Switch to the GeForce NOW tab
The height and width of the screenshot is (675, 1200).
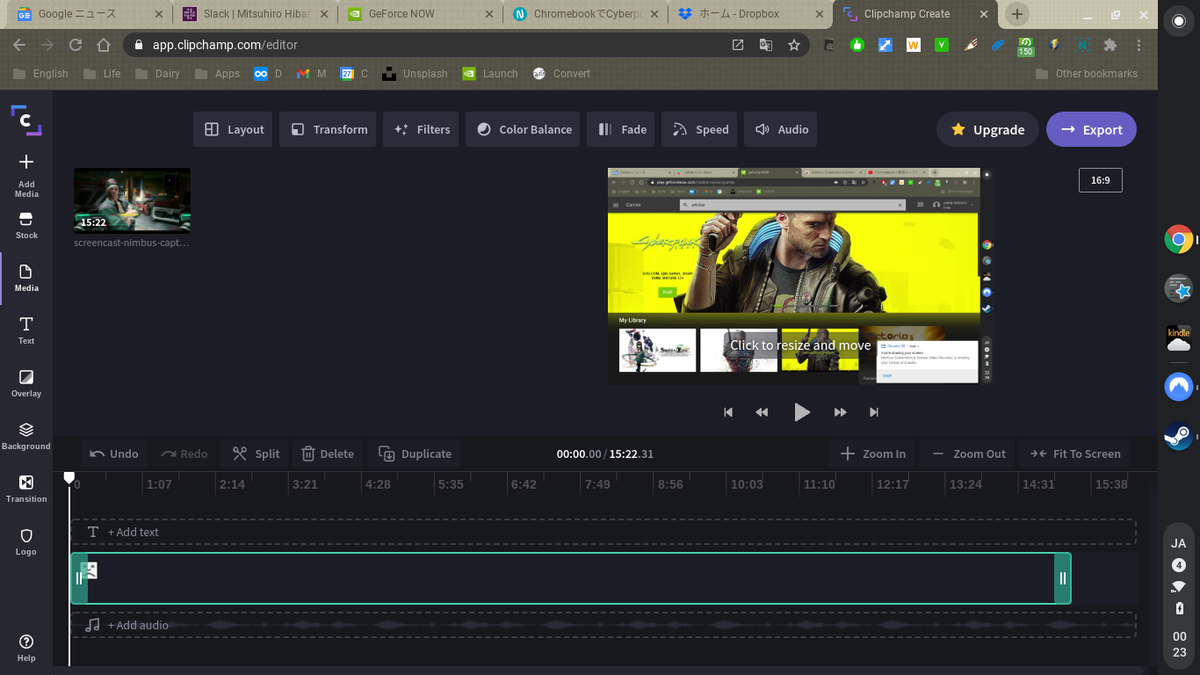[418, 14]
